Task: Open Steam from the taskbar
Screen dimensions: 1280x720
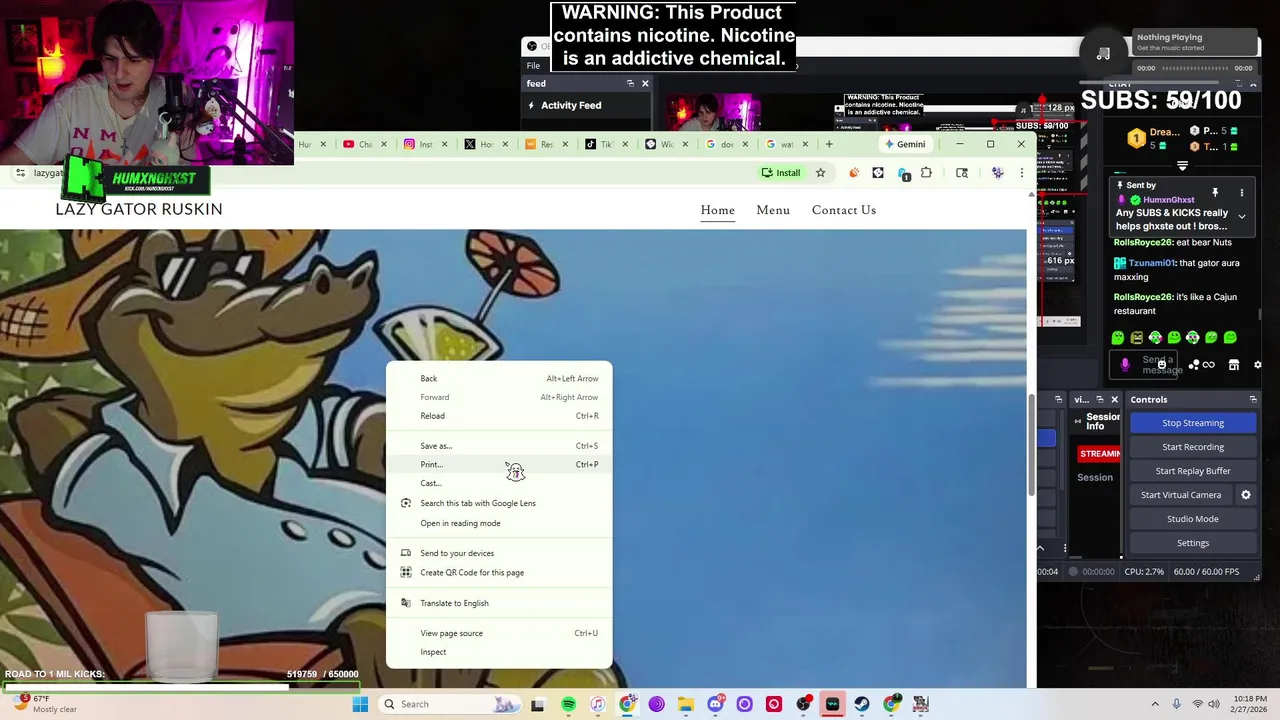Action: coord(862,704)
